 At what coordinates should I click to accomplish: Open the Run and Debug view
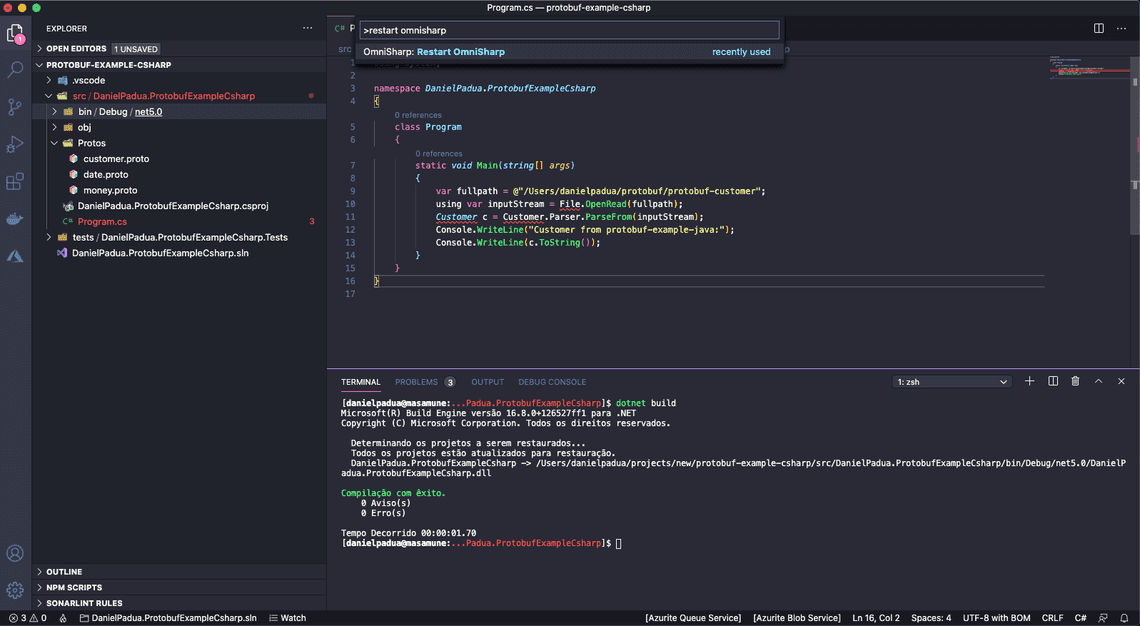(15, 145)
